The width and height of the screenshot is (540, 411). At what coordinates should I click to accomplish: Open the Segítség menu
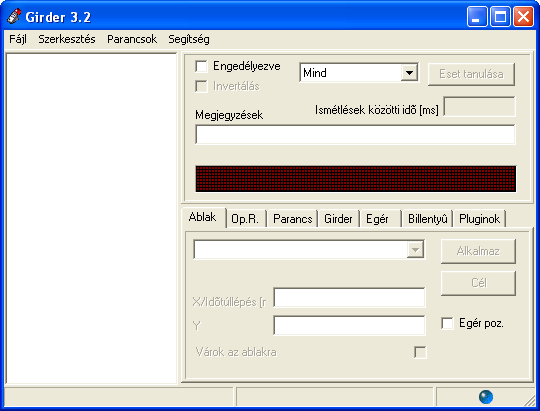pos(189,39)
